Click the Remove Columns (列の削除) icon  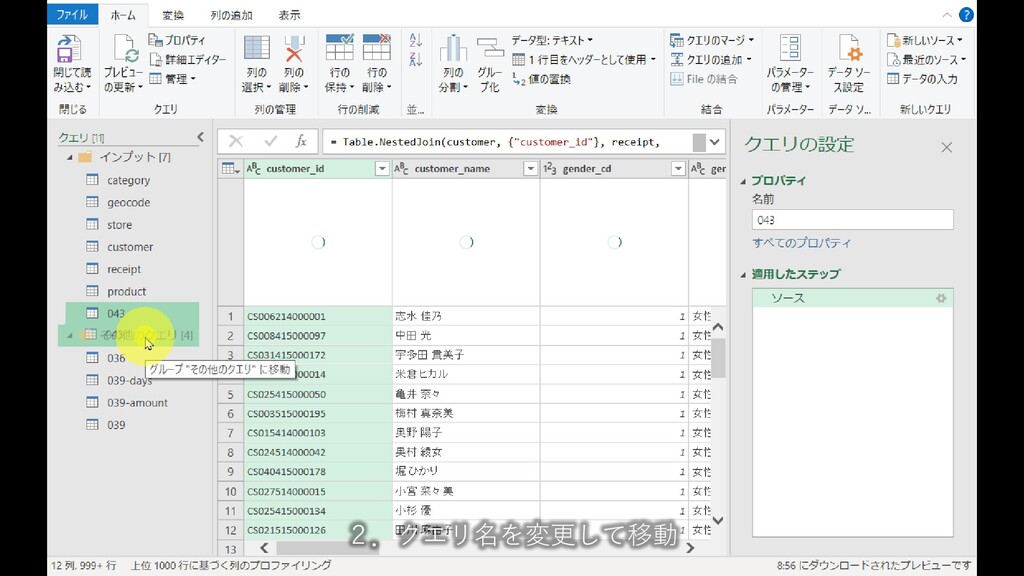coord(294,49)
